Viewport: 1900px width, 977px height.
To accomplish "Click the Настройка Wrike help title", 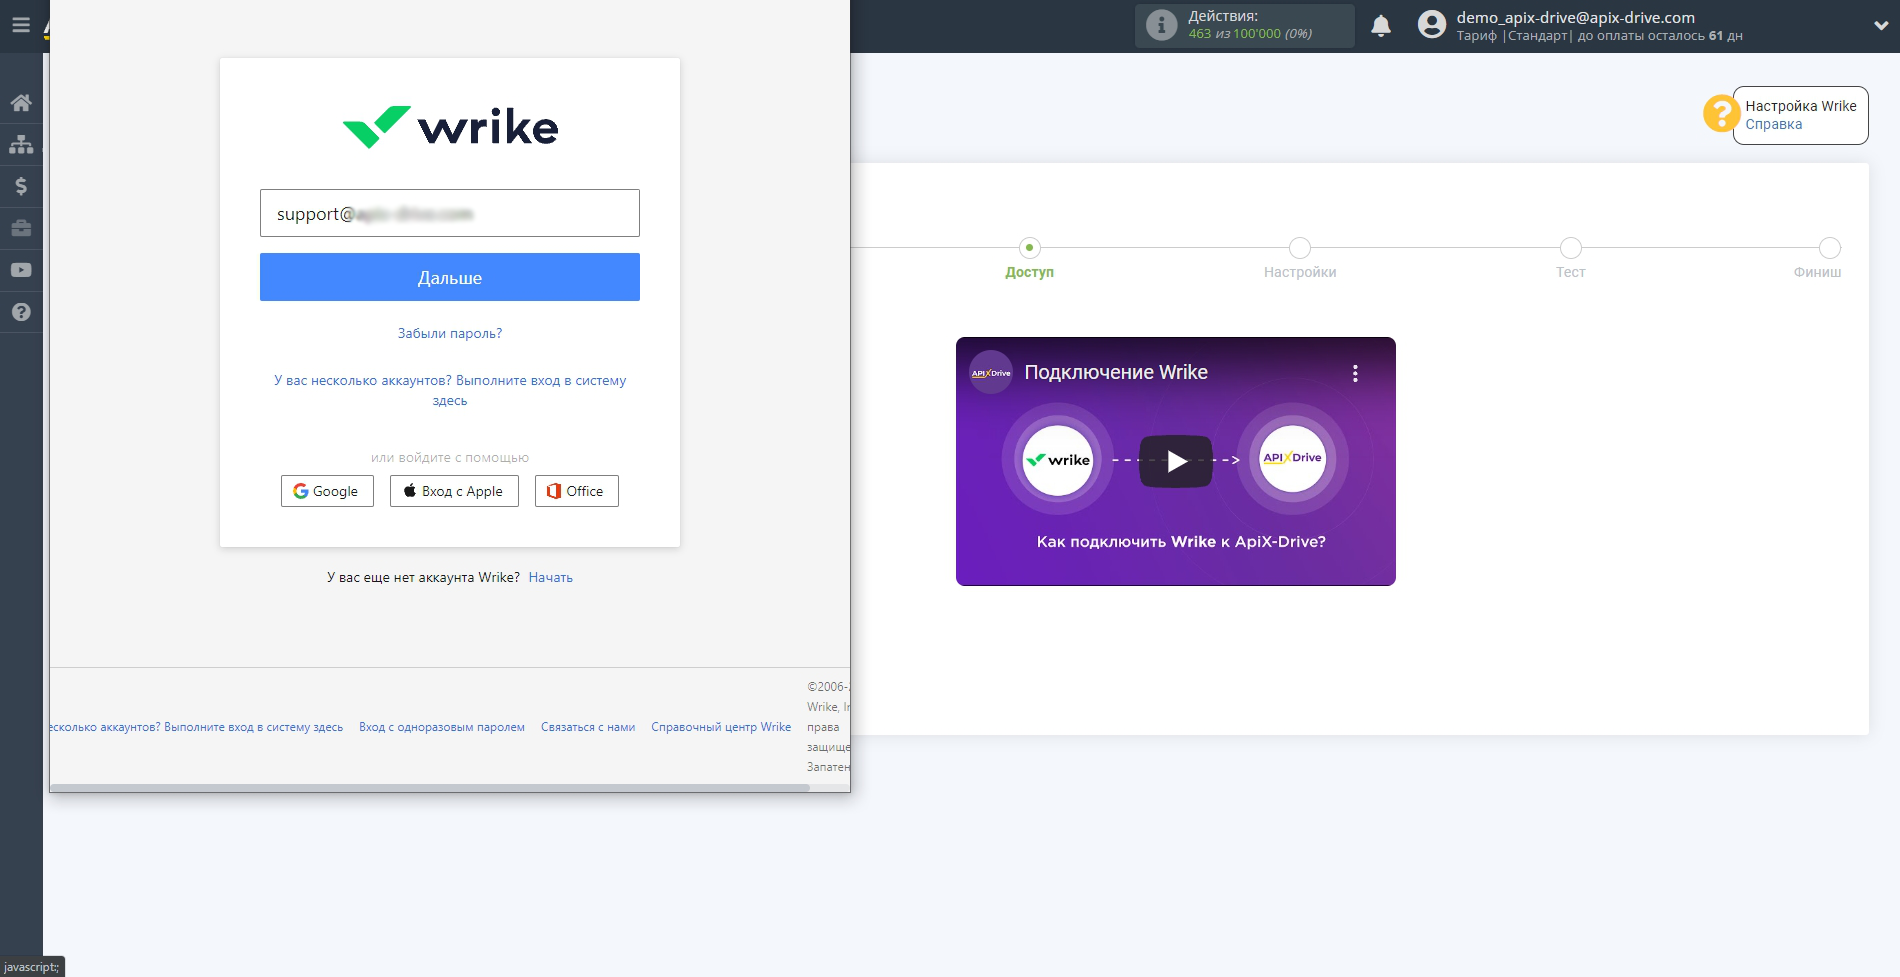I will tap(1801, 106).
